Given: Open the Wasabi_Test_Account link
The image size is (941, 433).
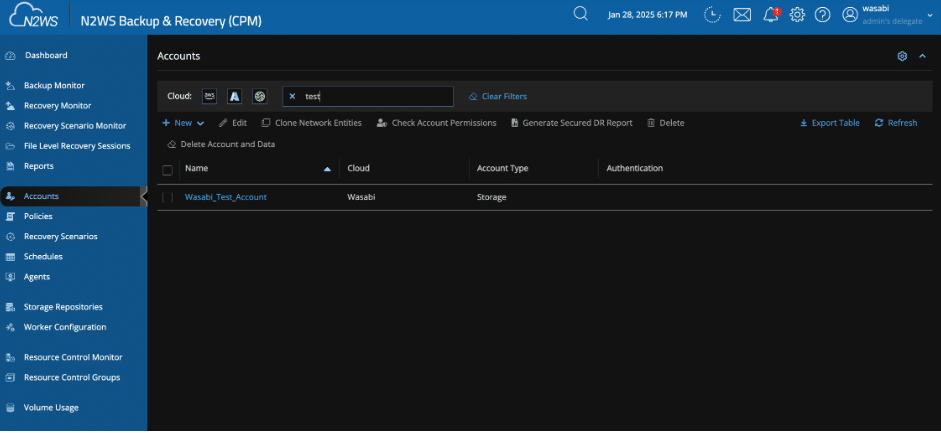Looking at the screenshot, I should pos(226,197).
